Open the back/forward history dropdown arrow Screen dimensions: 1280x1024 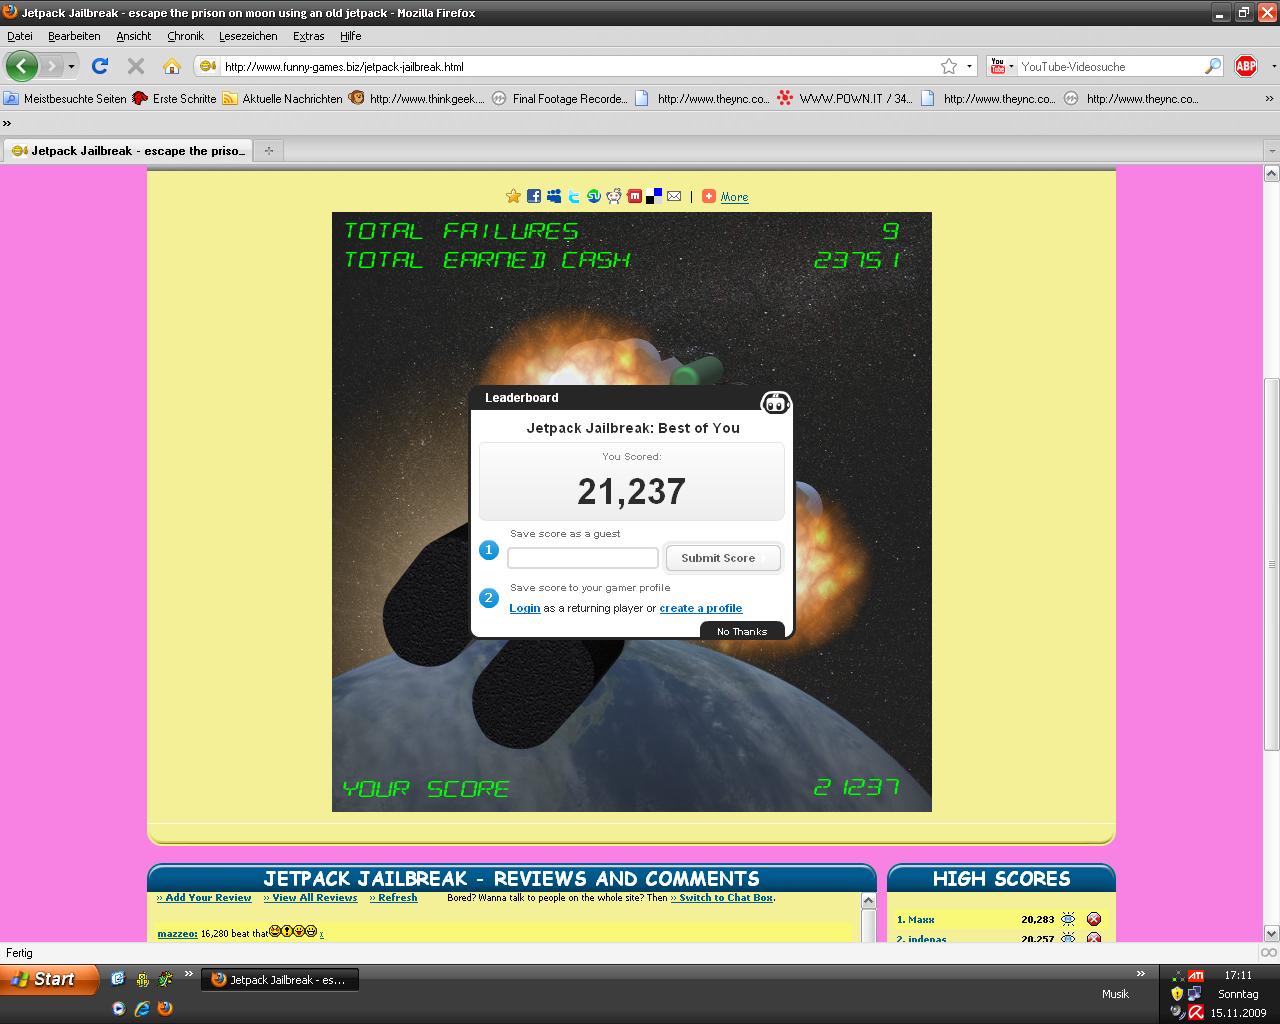(x=71, y=66)
